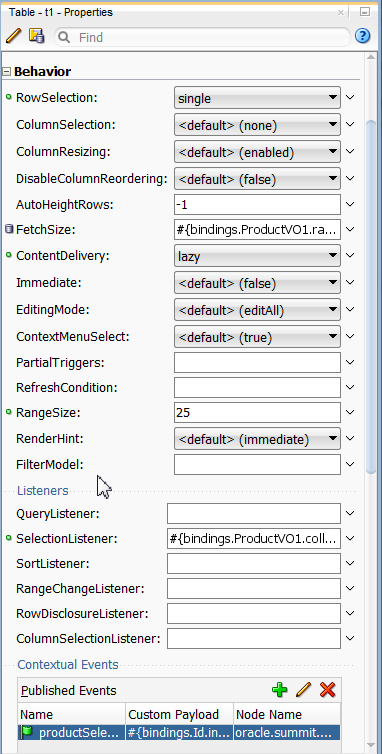Select the #{bindings.Id.in... payload cell
The image size is (382, 754).
pos(179,732)
